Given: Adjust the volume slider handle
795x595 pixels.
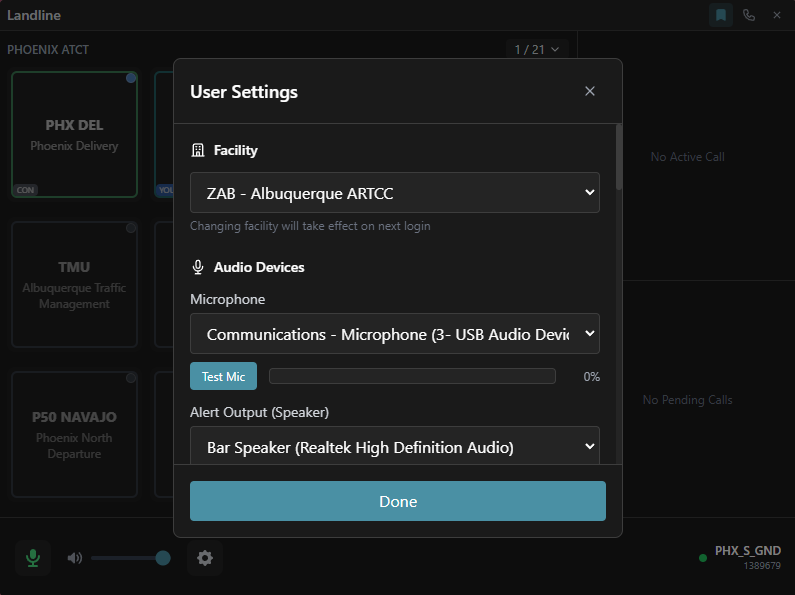Looking at the screenshot, I should [163, 558].
